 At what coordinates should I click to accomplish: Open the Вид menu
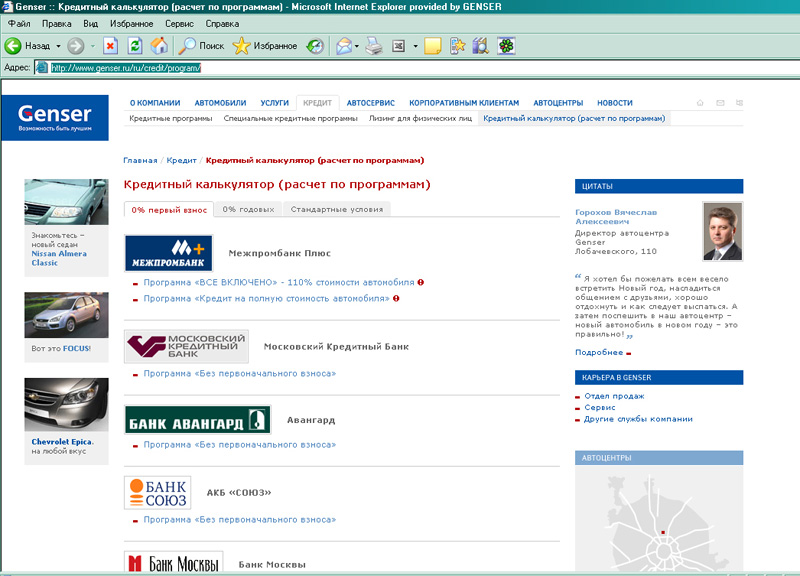90,23
